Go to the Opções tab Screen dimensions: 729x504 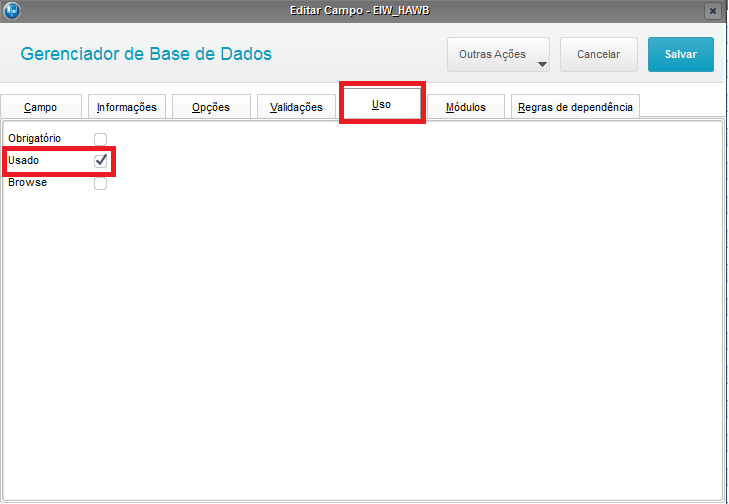(x=211, y=107)
